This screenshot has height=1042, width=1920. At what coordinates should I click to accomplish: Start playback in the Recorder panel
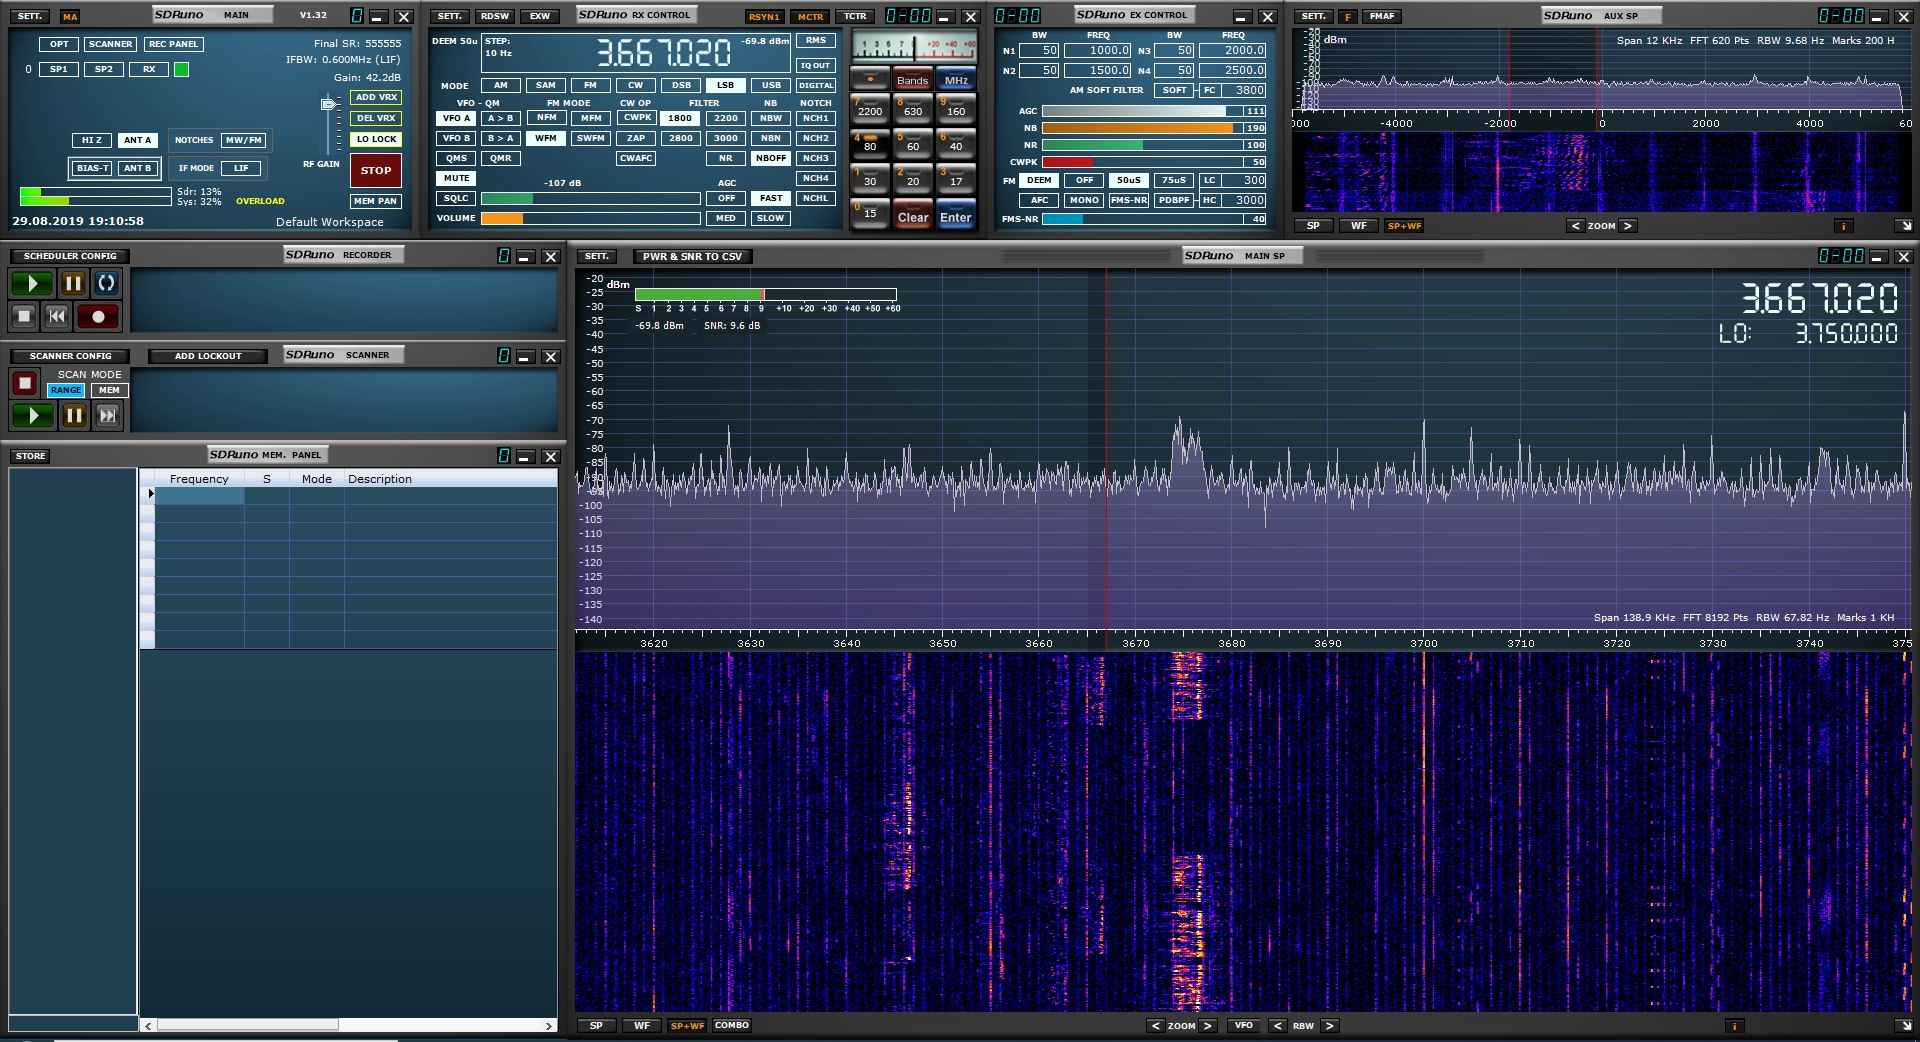(32, 283)
